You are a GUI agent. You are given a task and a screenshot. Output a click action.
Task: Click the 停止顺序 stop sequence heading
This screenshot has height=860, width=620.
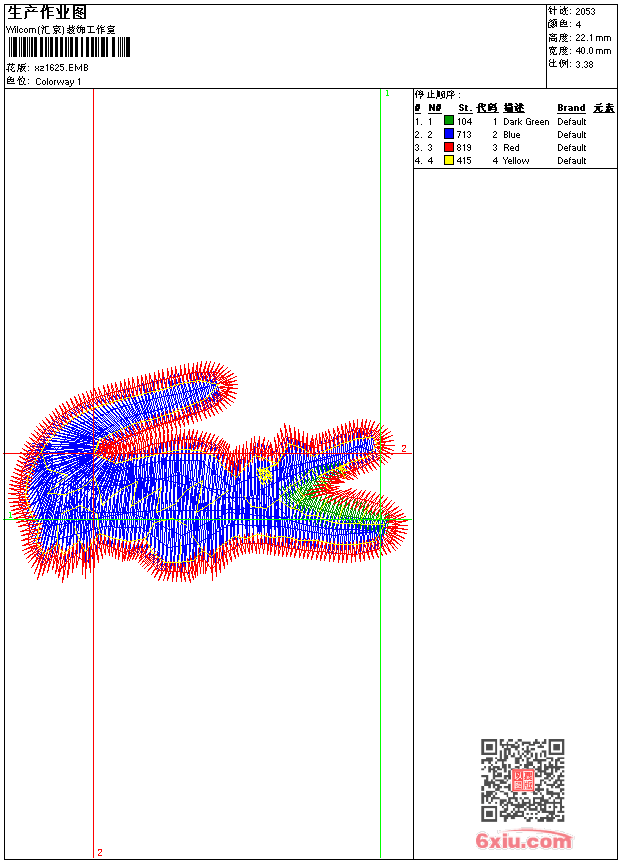tap(437, 95)
